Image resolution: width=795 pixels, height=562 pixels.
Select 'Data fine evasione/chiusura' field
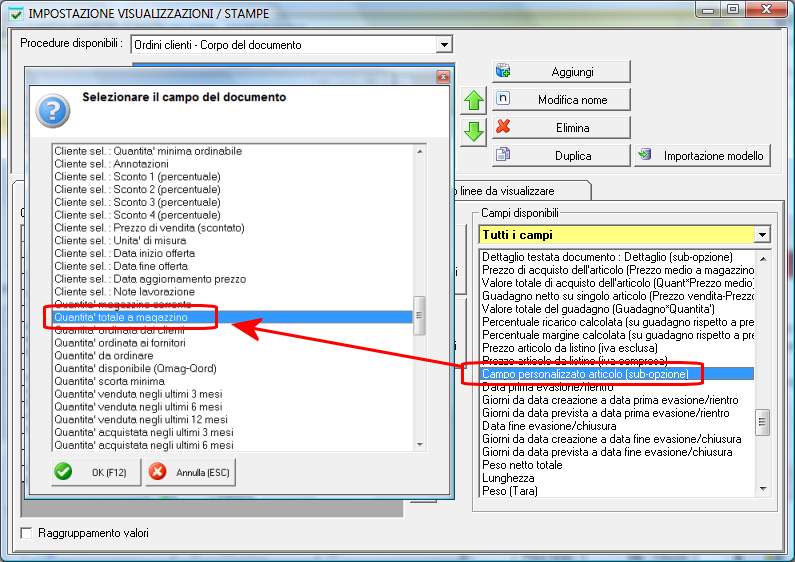[x=617, y=426]
